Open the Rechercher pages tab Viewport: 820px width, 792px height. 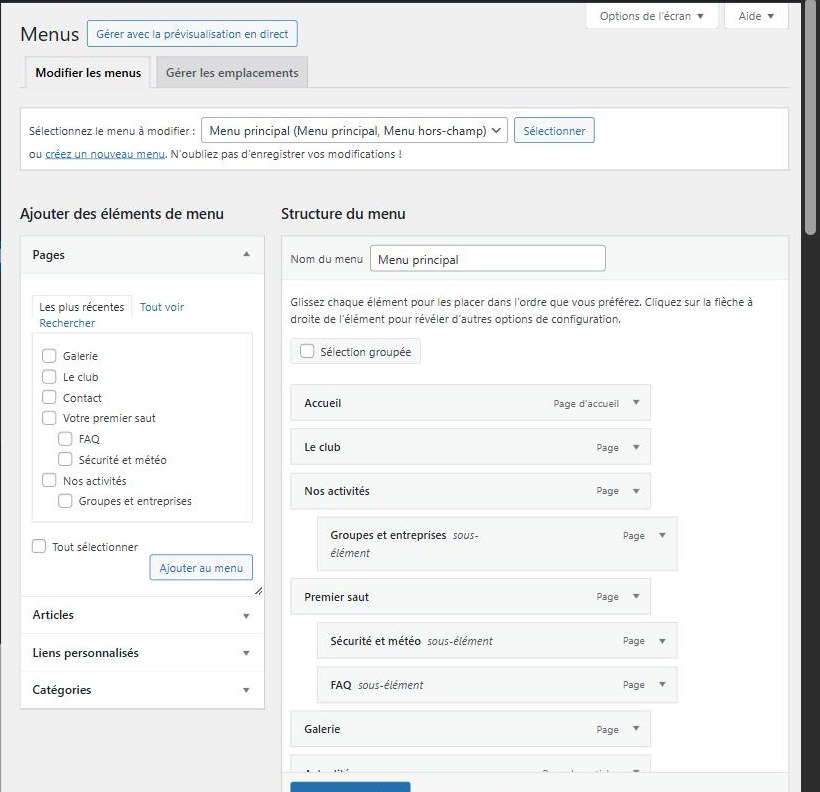pos(67,323)
